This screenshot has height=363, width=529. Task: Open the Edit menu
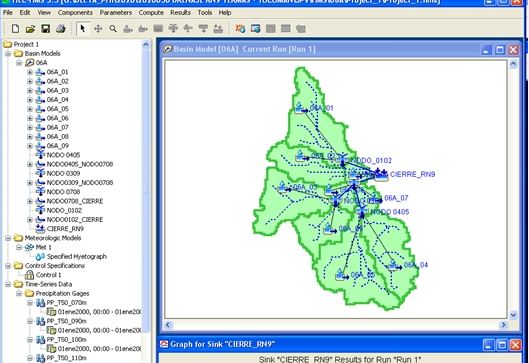[x=25, y=12]
